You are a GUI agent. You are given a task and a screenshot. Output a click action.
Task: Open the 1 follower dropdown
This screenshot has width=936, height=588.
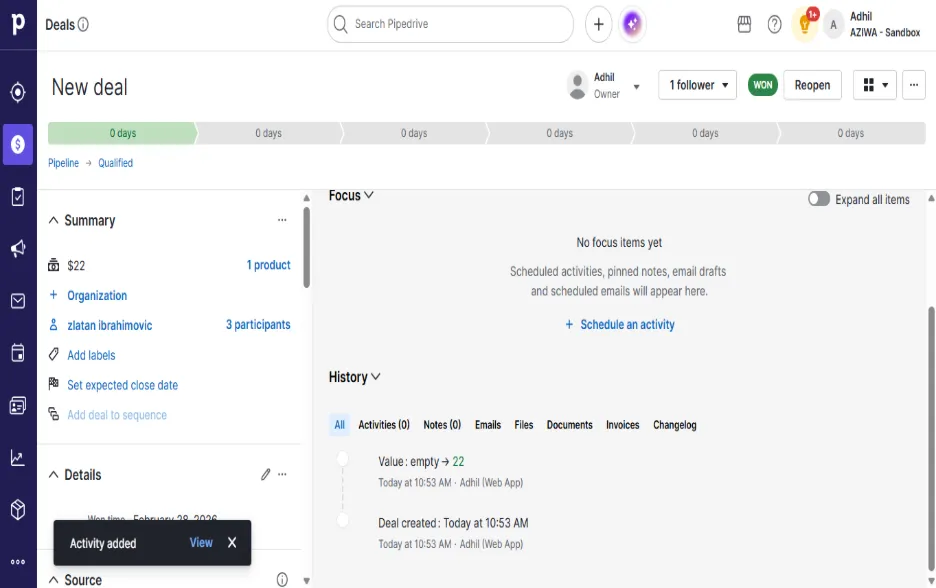click(x=698, y=85)
